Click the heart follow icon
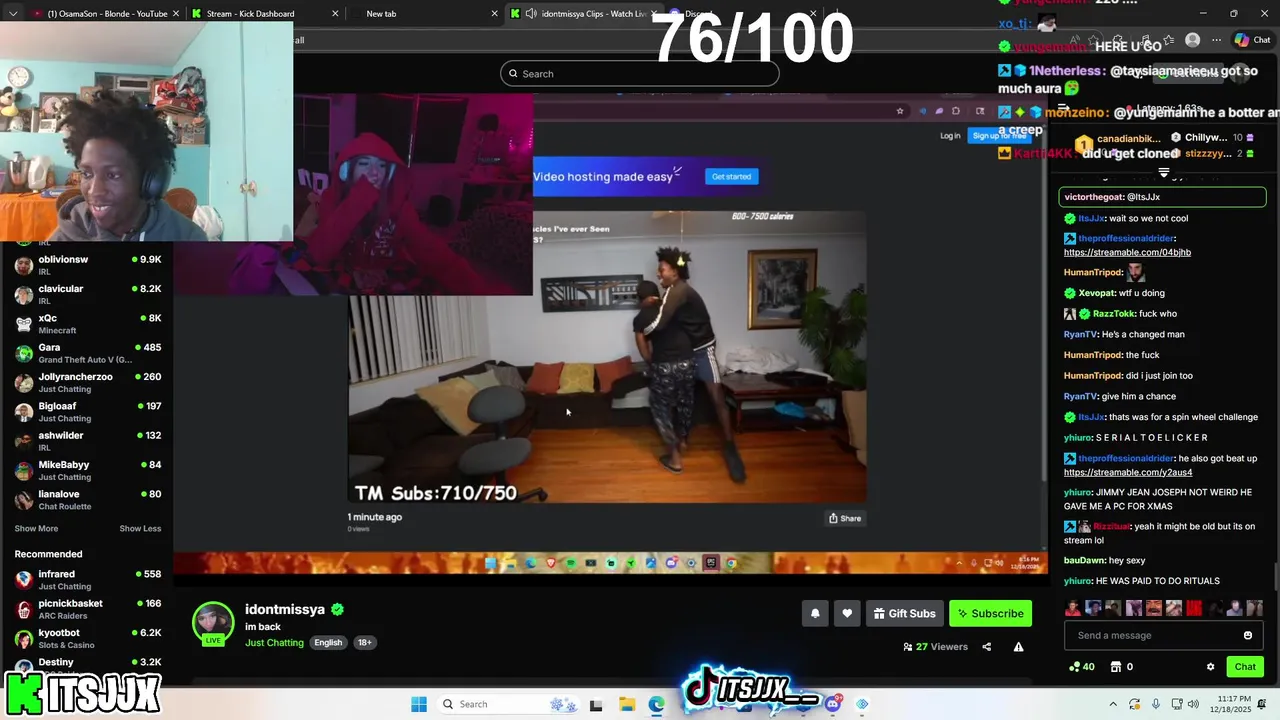 pyautogui.click(x=847, y=613)
